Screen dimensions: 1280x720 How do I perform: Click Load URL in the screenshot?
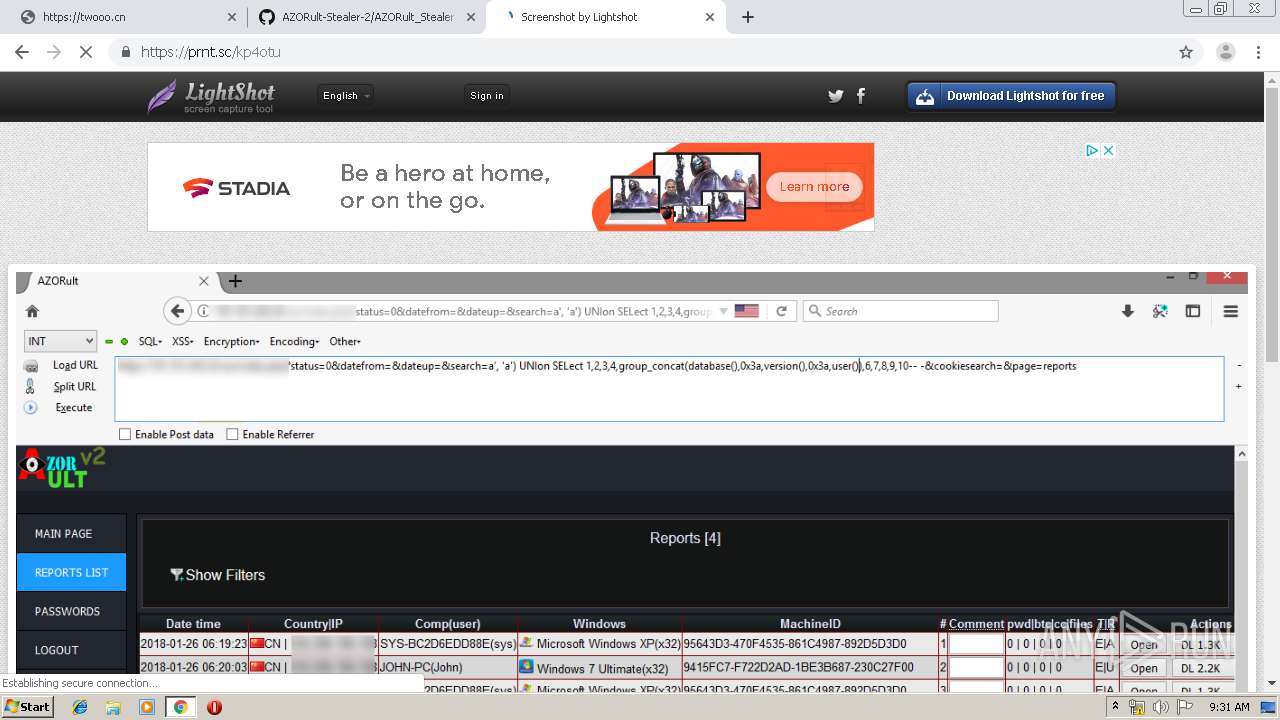click(75, 365)
